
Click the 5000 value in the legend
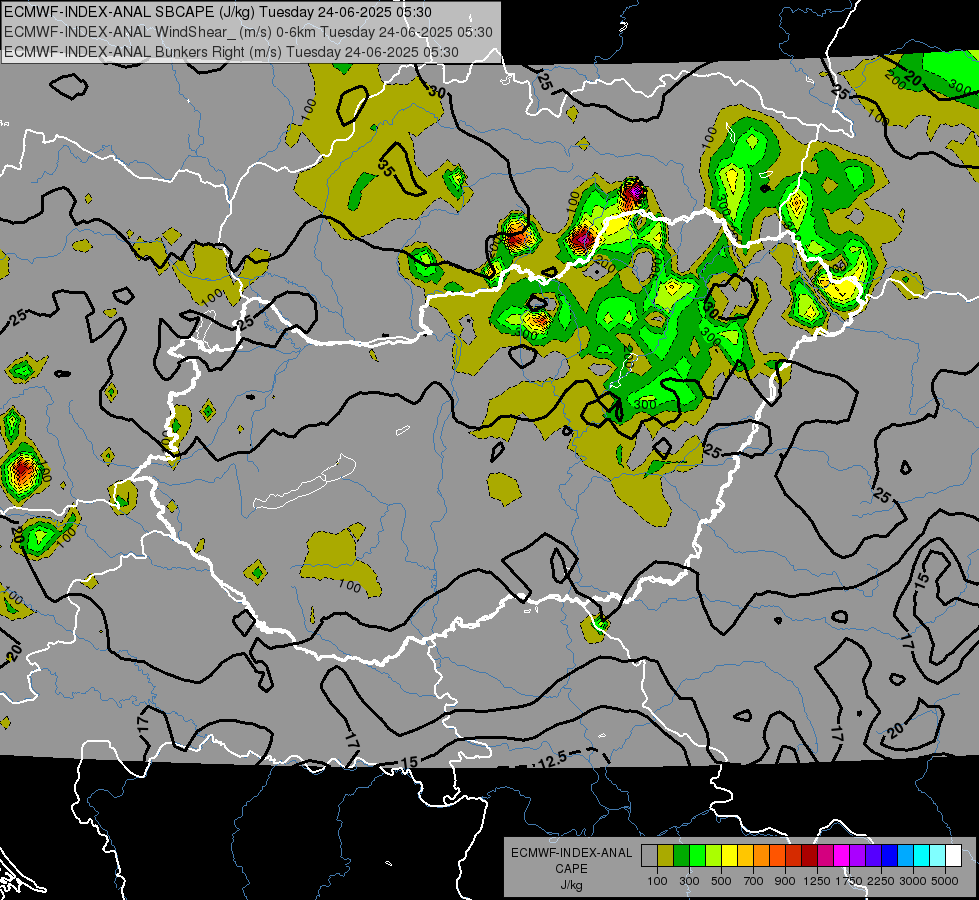(945, 881)
